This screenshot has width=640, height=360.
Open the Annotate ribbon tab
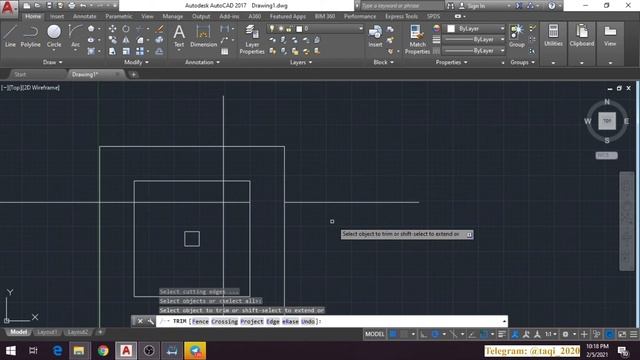click(84, 16)
